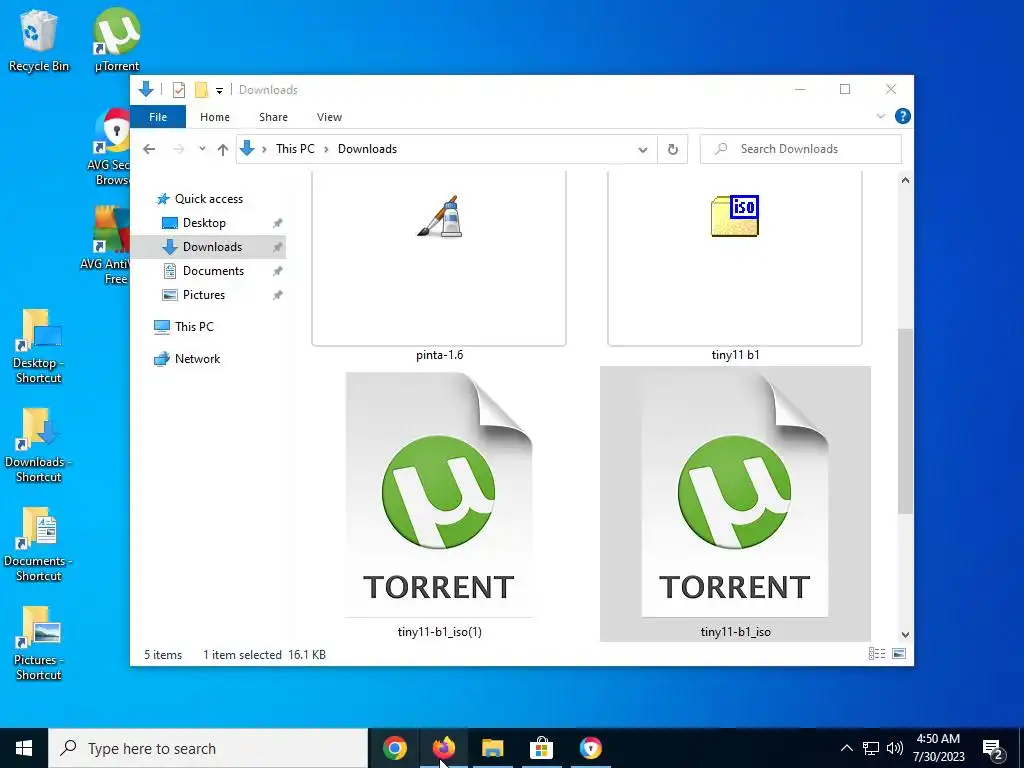Open AVG Secure Browser desktop shortcut
Viewport: 1024px width, 768px height.
(x=112, y=147)
